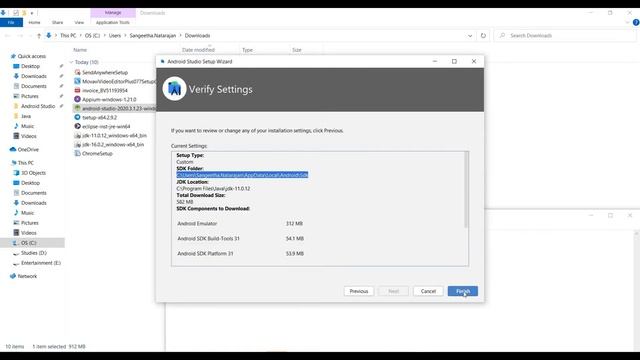Go back with the Previous button
The height and width of the screenshot is (360, 640).
359,291
